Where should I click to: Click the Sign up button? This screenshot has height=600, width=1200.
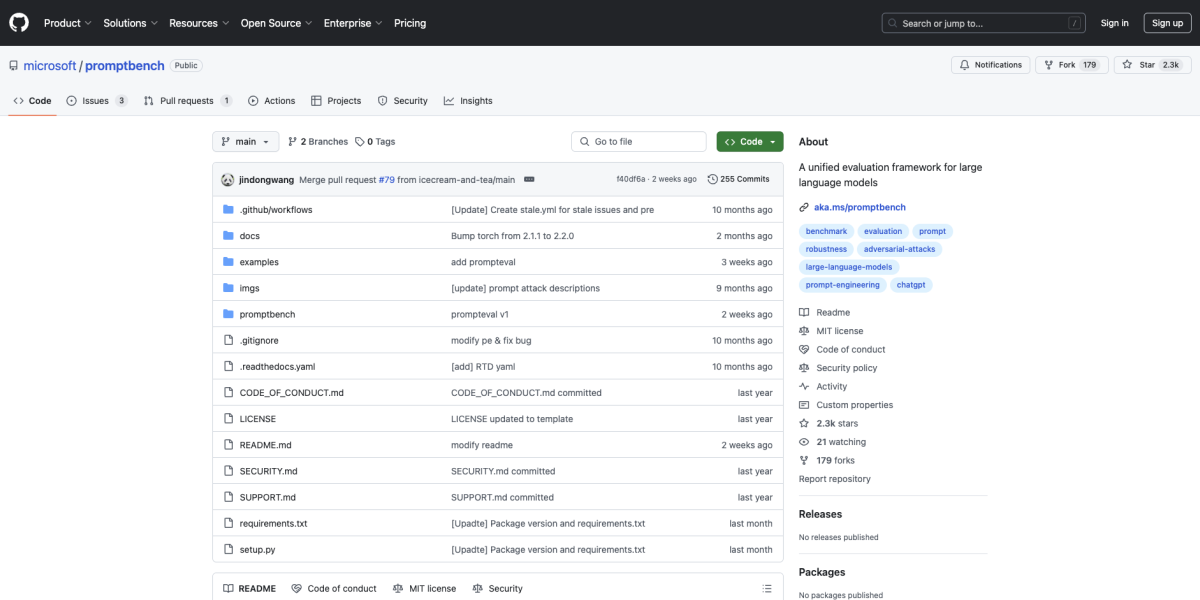coord(1167,22)
